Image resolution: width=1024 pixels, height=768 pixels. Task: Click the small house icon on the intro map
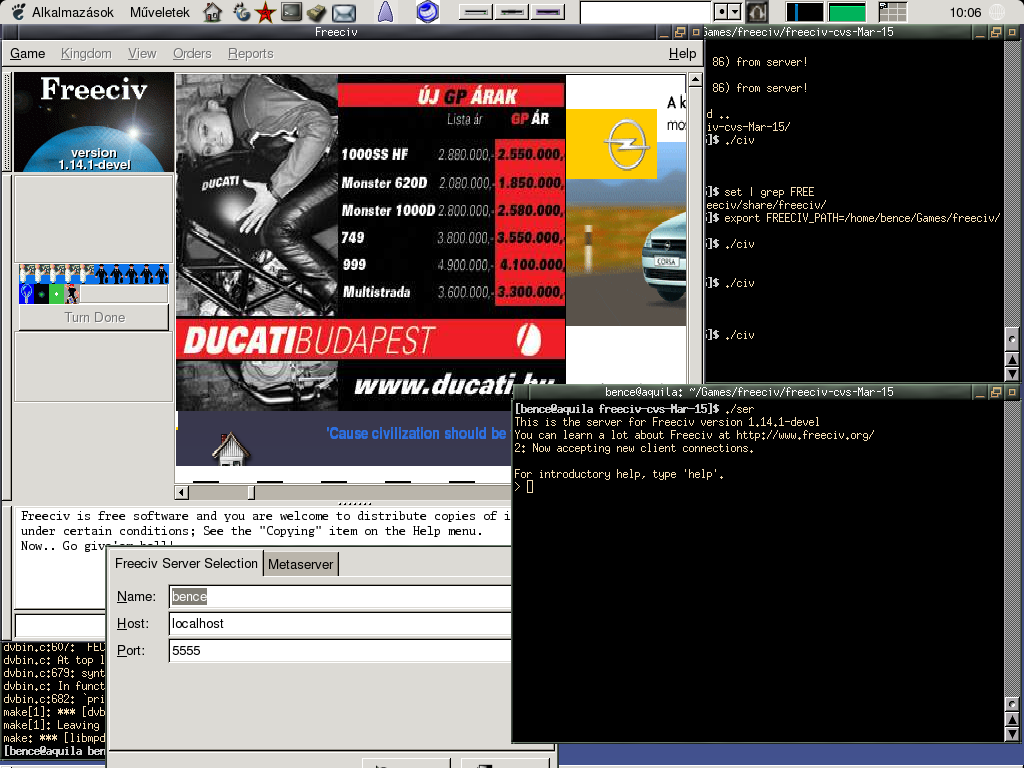click(231, 449)
